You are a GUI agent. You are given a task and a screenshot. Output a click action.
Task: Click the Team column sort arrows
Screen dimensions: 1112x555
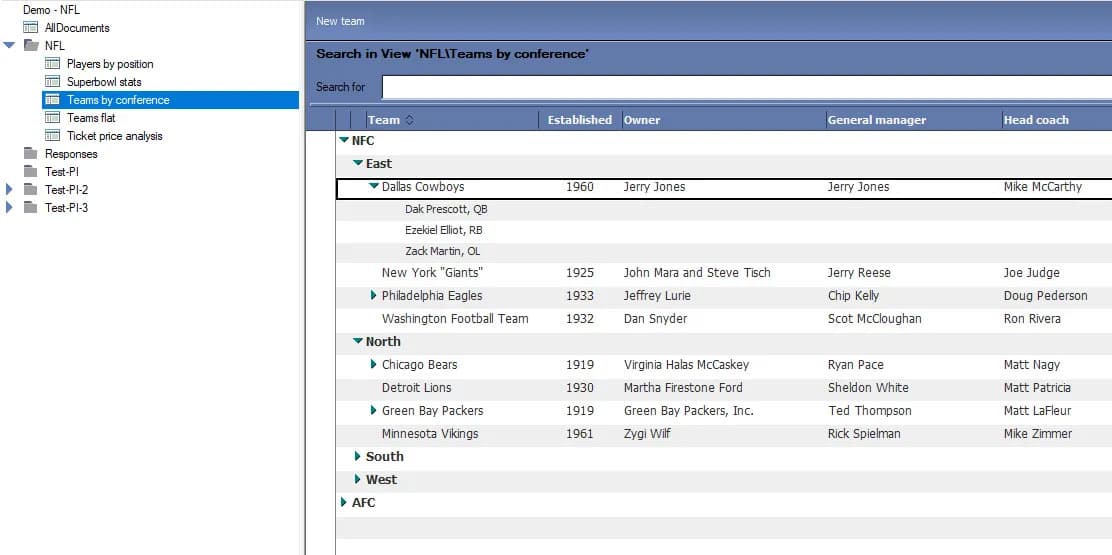(x=409, y=120)
